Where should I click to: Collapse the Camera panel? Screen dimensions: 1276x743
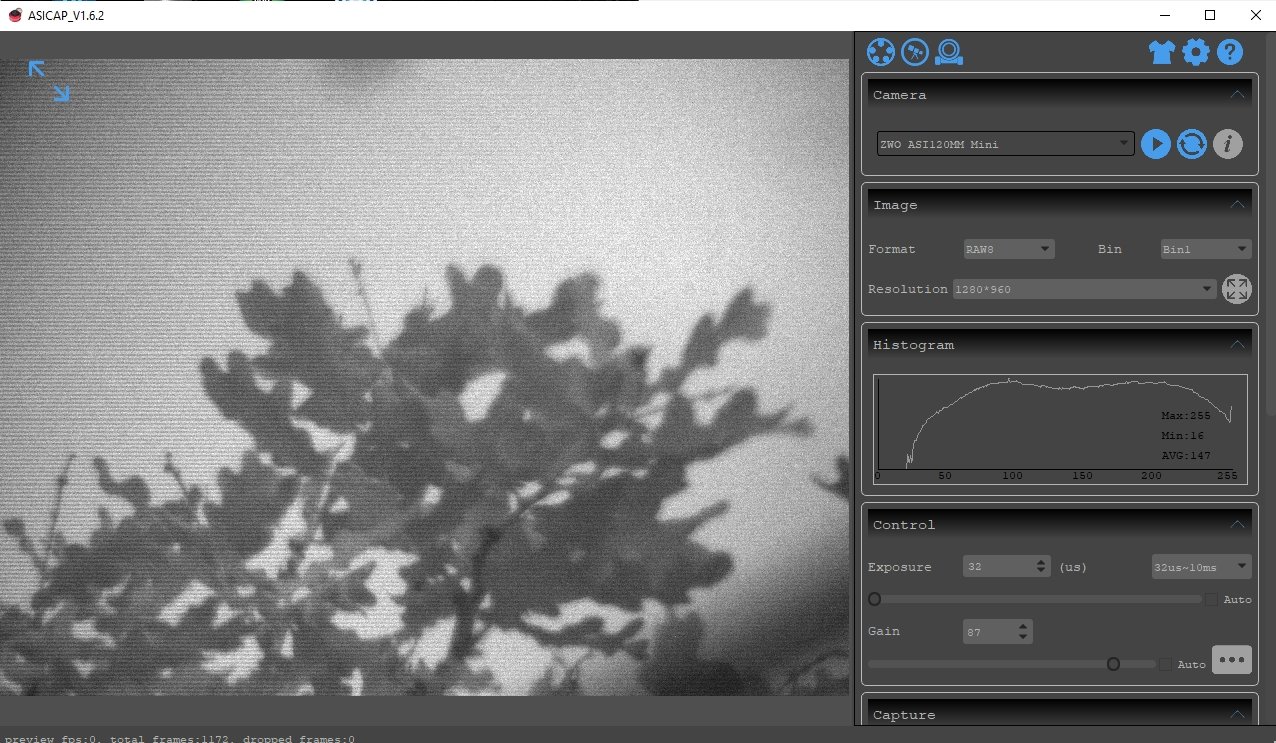[x=1237, y=95]
